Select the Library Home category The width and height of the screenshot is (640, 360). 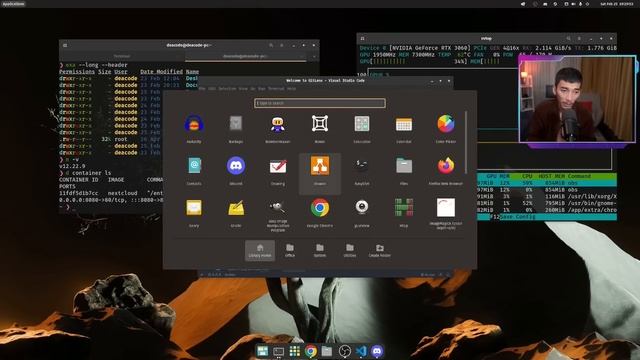[x=260, y=250]
